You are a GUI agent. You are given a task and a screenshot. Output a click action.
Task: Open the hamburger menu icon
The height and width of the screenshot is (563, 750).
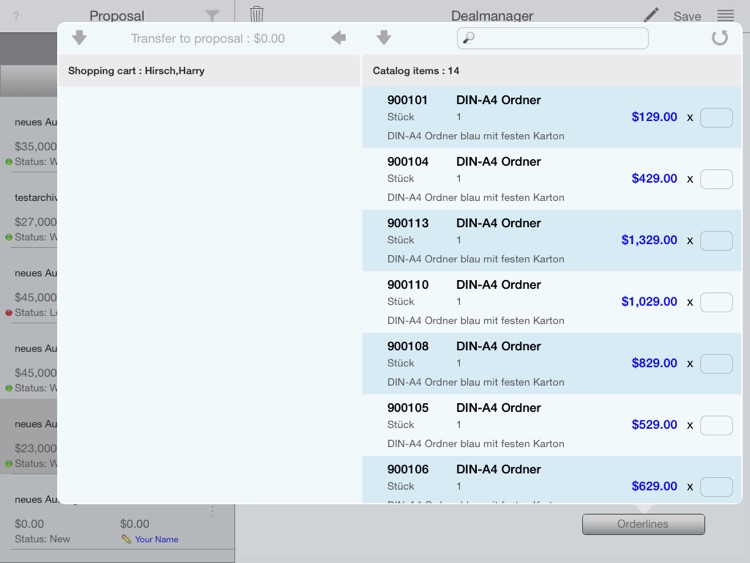pos(726,15)
